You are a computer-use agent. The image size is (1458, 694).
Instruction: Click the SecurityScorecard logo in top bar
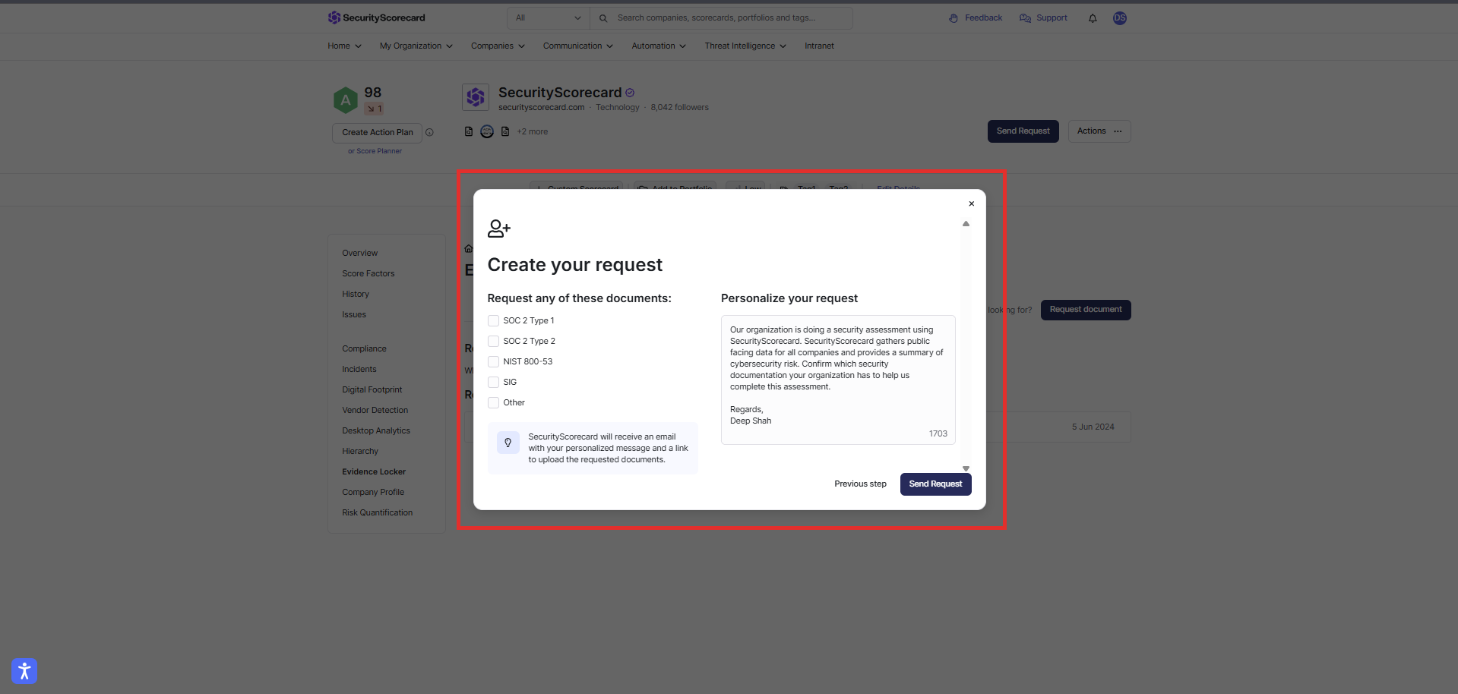pos(376,18)
